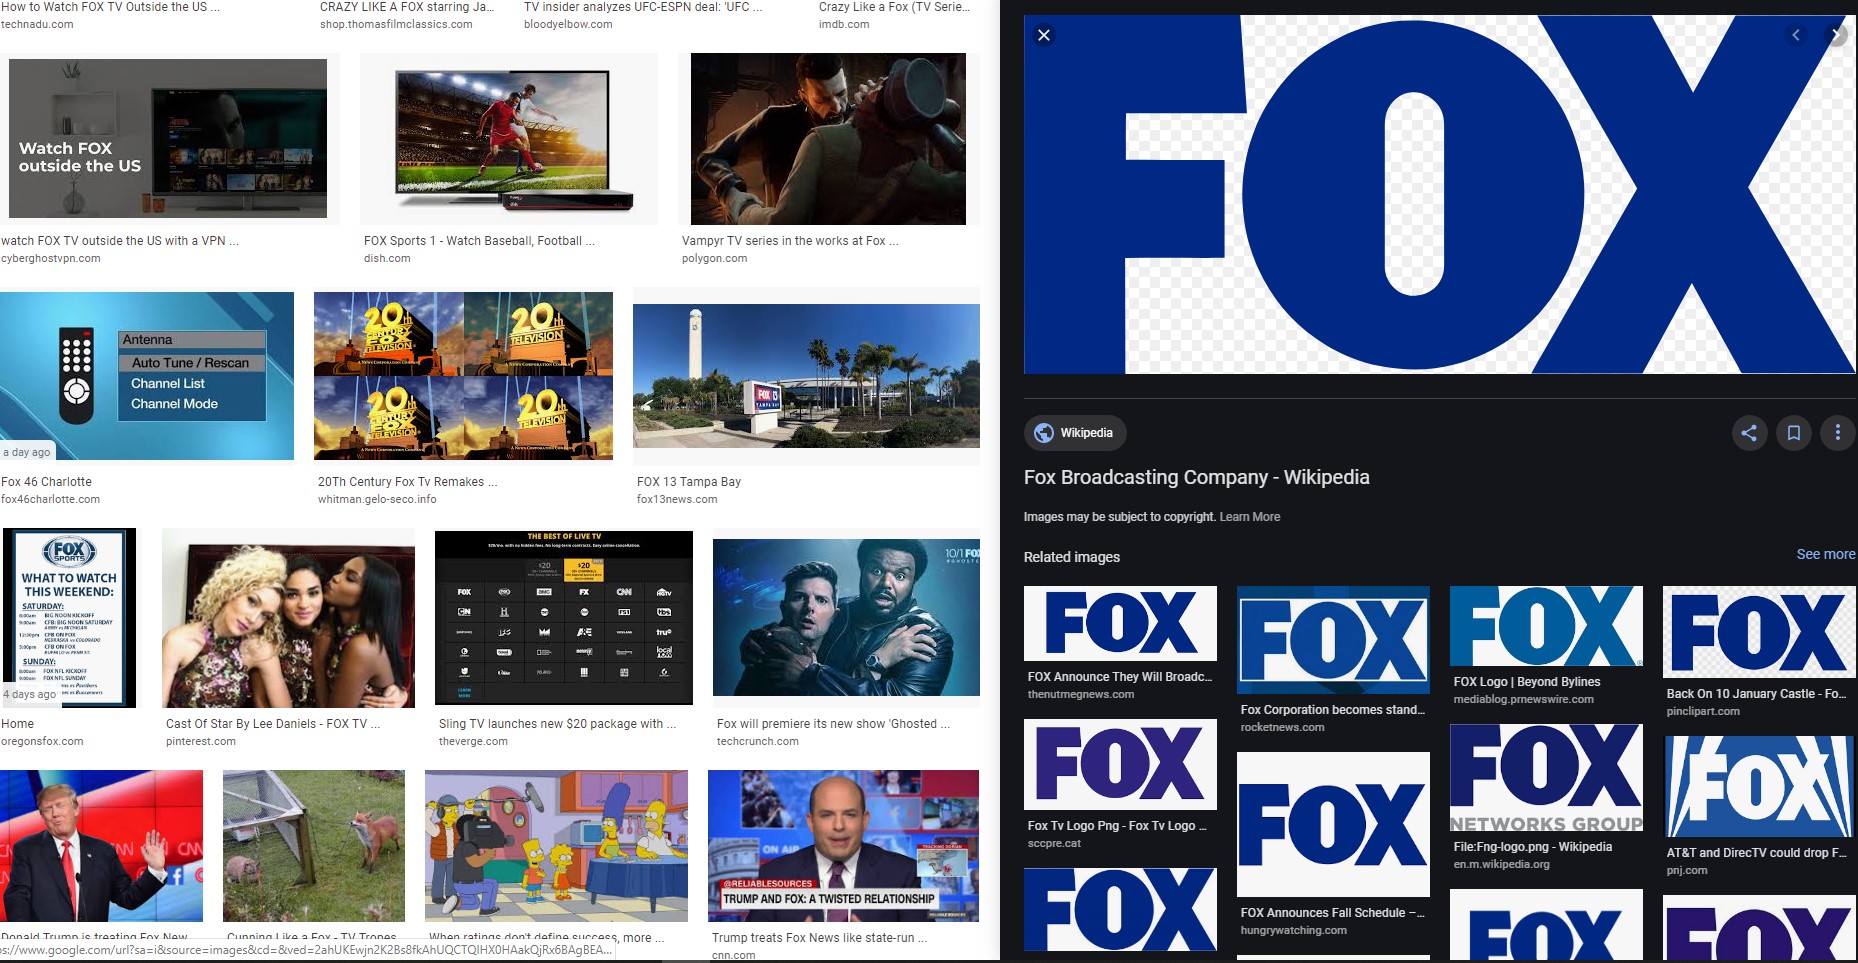Select the Watch FOX outside the US image
This screenshot has width=1858, height=963.
coord(168,138)
